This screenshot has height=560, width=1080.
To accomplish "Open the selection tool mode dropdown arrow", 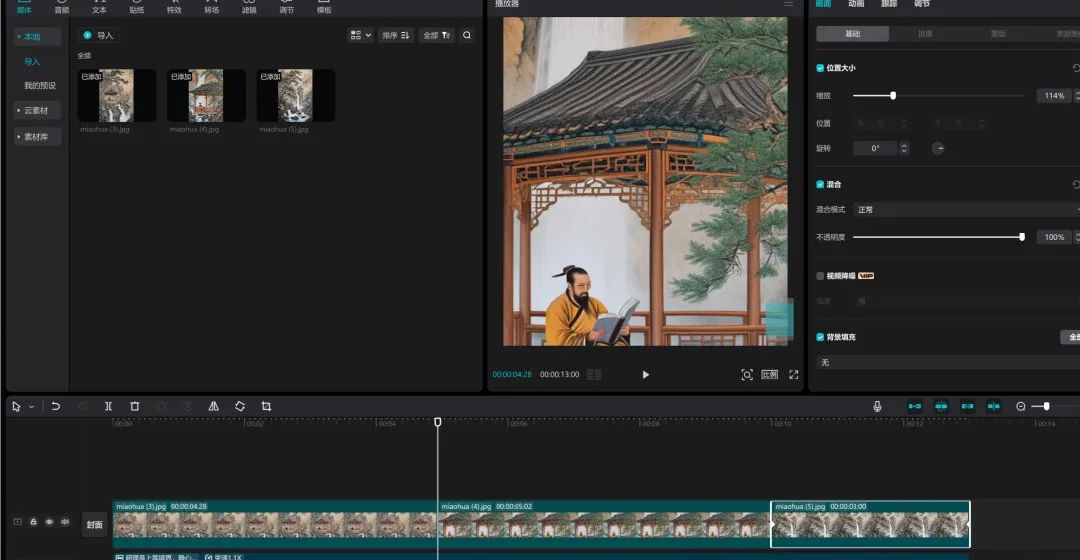I will pos(32,407).
